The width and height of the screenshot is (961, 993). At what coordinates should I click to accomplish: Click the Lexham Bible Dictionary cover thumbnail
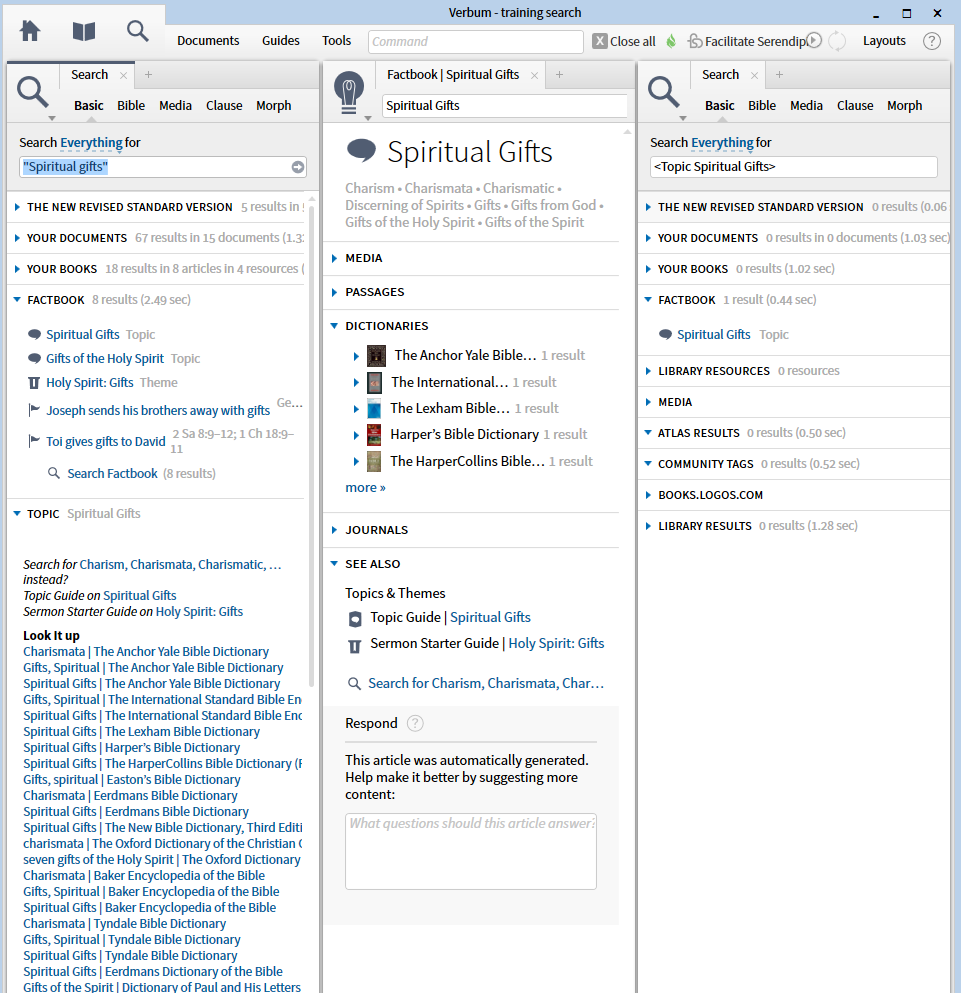374,408
